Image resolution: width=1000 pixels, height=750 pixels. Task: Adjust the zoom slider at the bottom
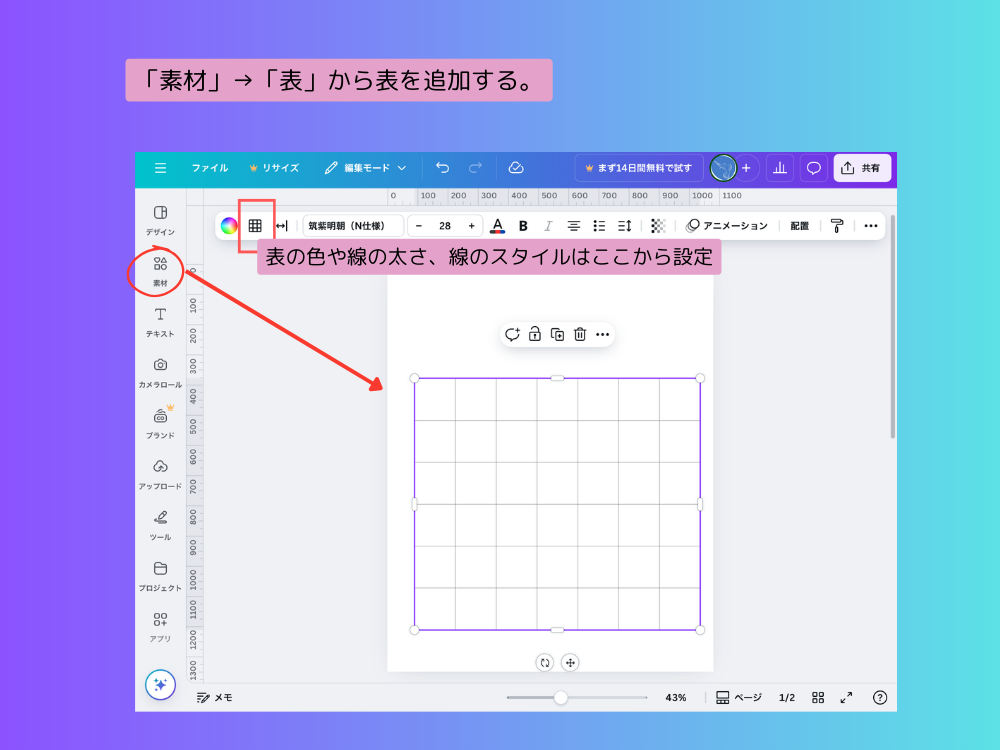coord(562,697)
